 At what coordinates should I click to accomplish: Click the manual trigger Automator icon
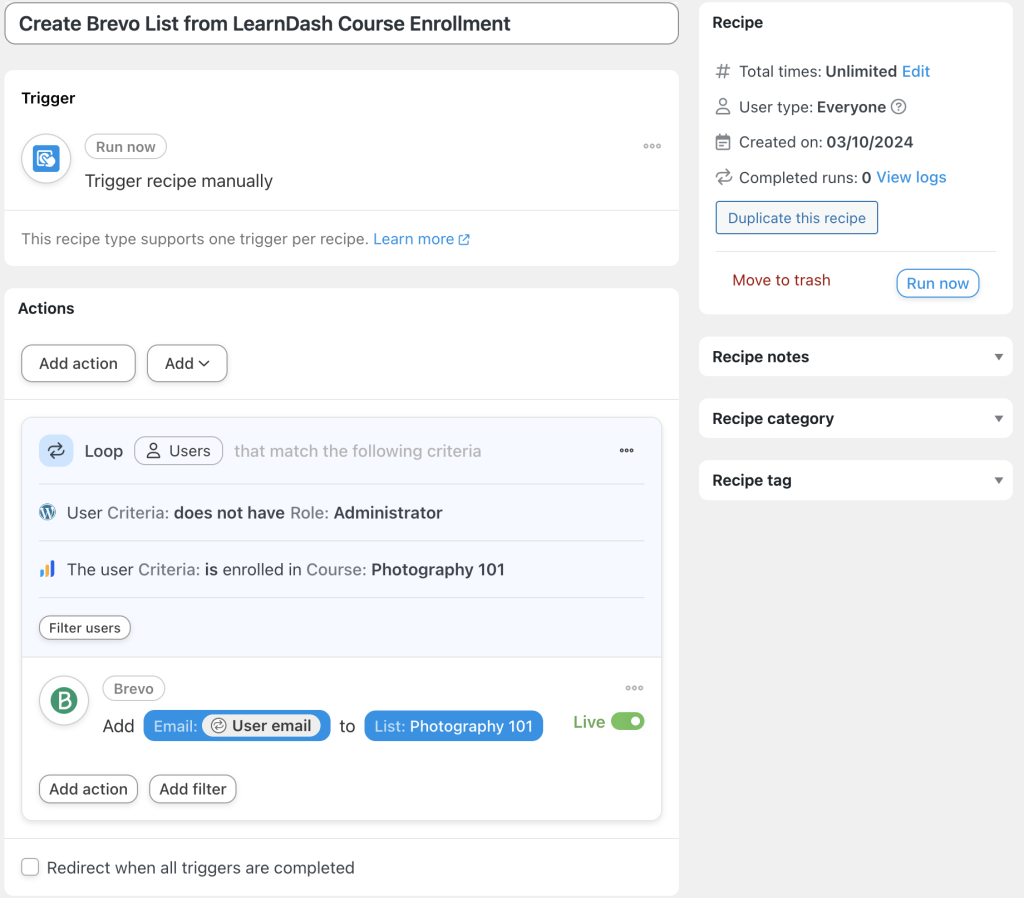click(45, 158)
